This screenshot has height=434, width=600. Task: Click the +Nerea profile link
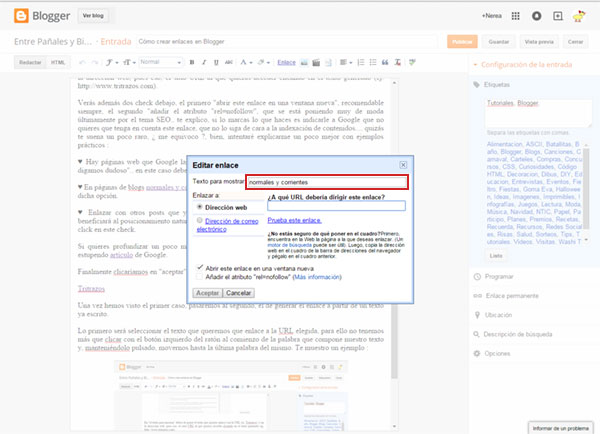[x=491, y=16]
